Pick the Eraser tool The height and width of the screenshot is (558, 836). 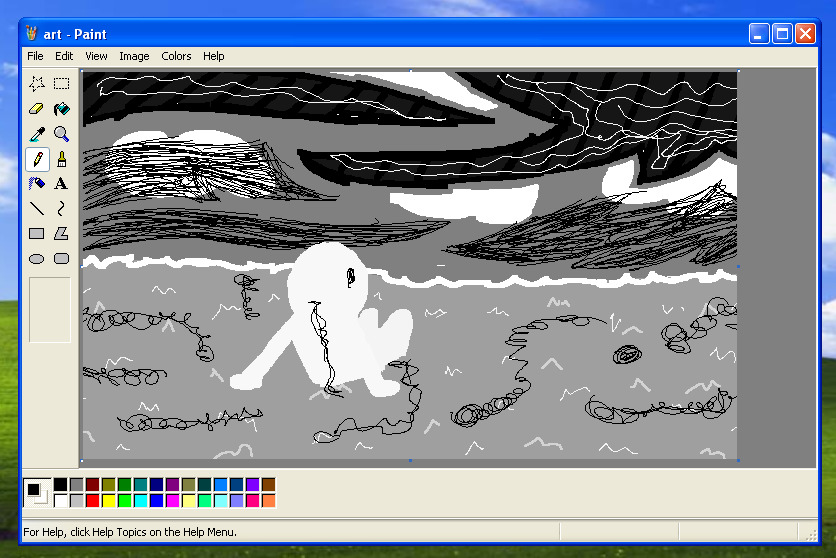tap(37, 109)
